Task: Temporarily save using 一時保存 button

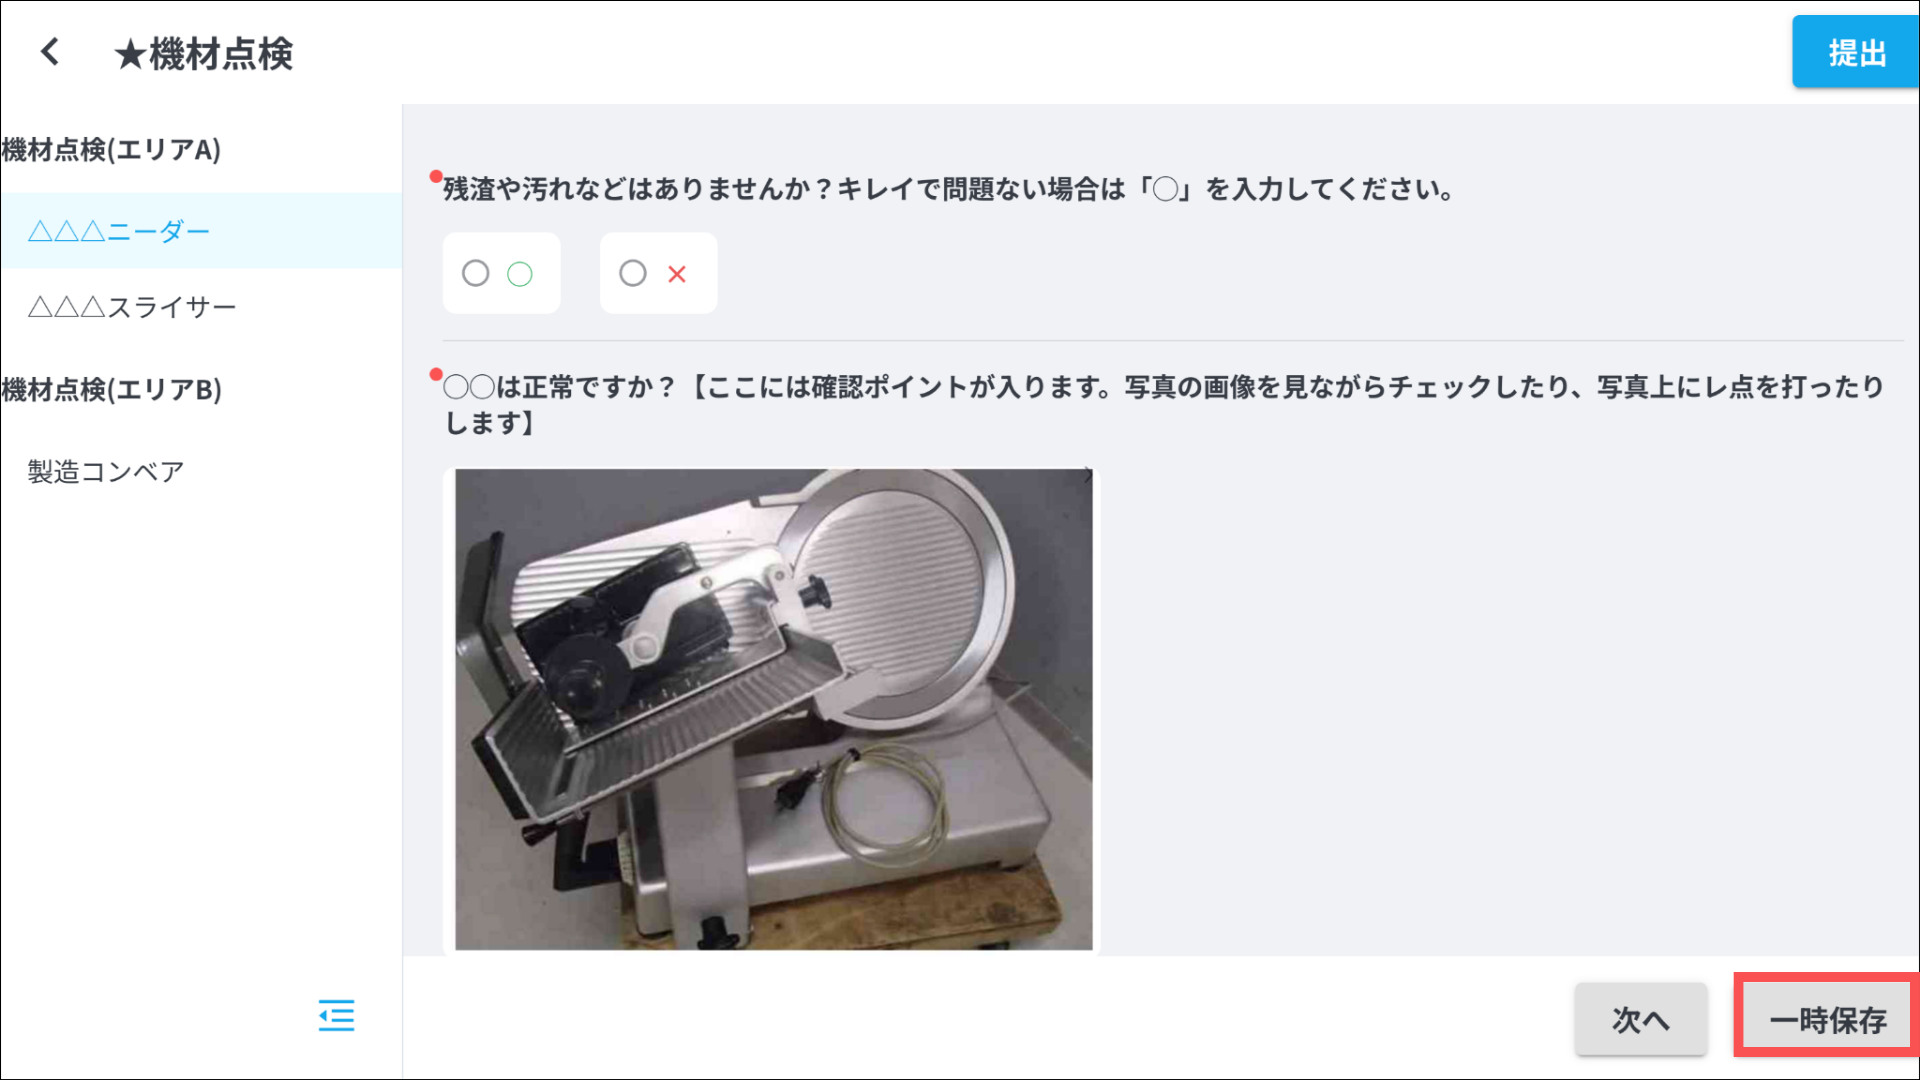Action: coord(1827,1019)
